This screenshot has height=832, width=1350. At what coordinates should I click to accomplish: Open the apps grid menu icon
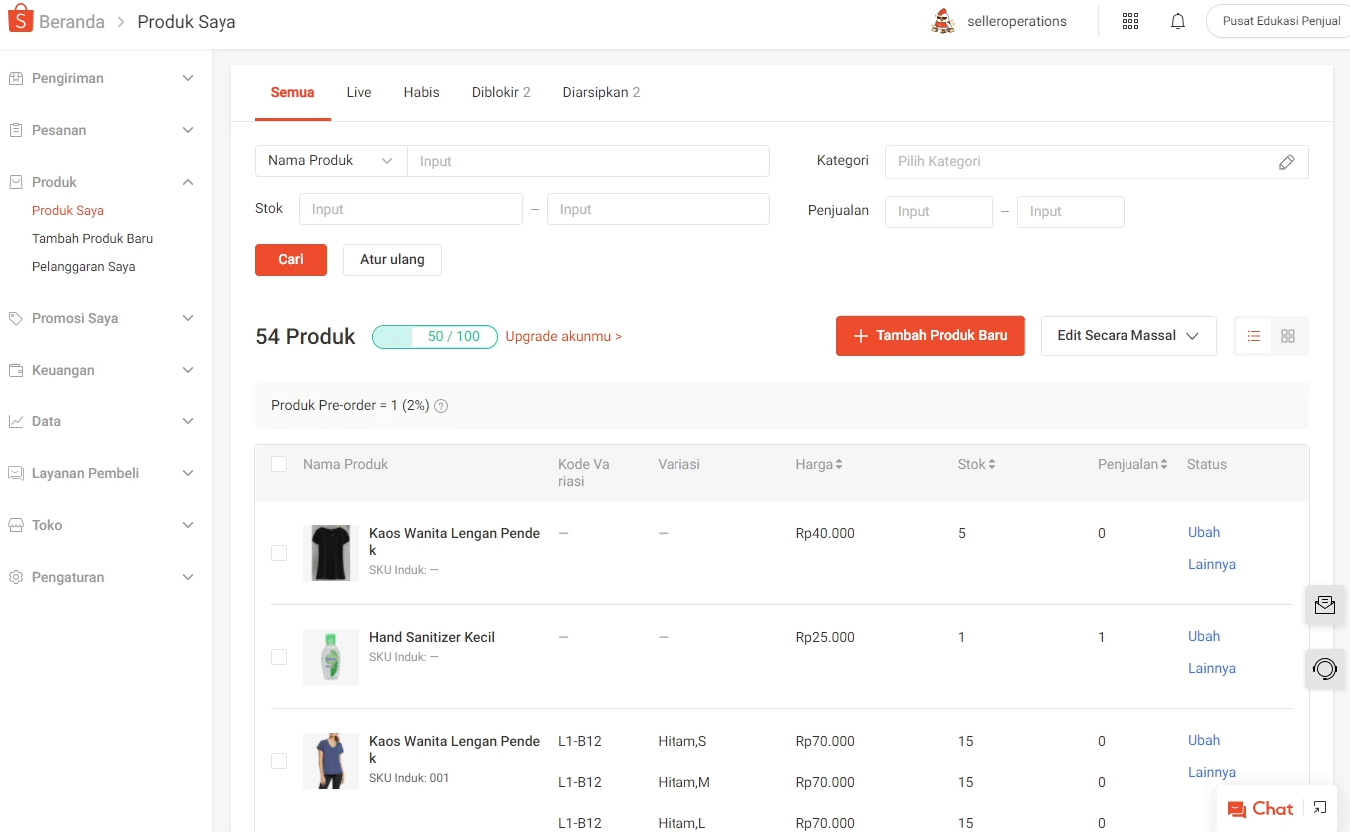click(1130, 21)
